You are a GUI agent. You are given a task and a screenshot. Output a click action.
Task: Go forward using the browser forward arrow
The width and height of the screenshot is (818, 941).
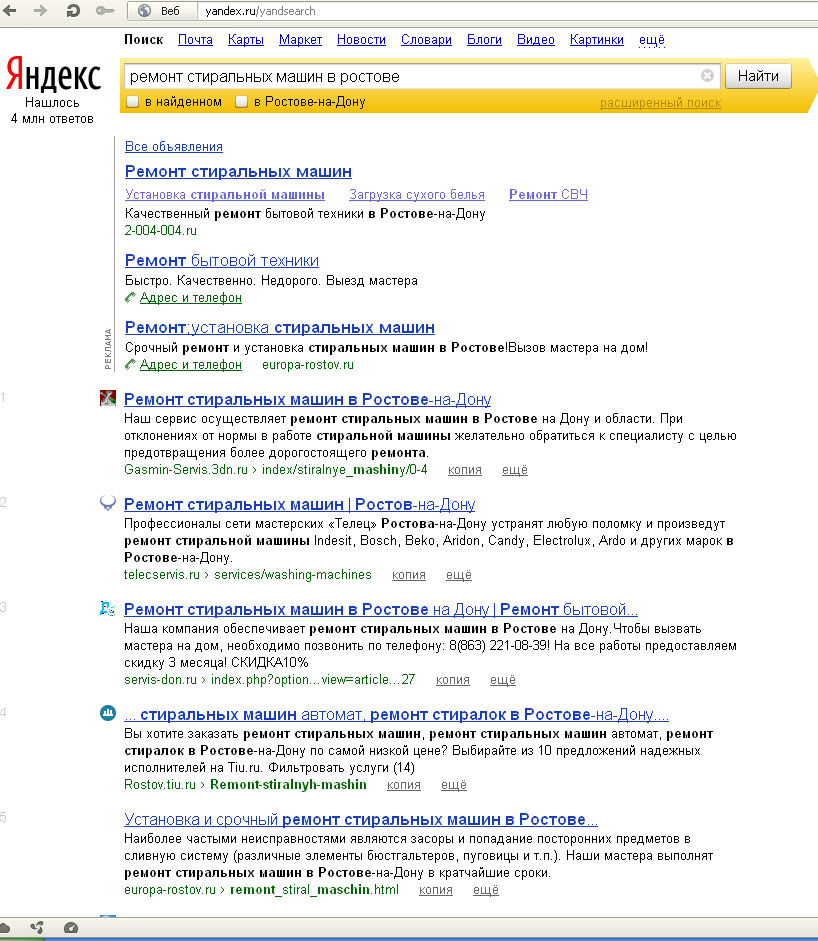(40, 10)
